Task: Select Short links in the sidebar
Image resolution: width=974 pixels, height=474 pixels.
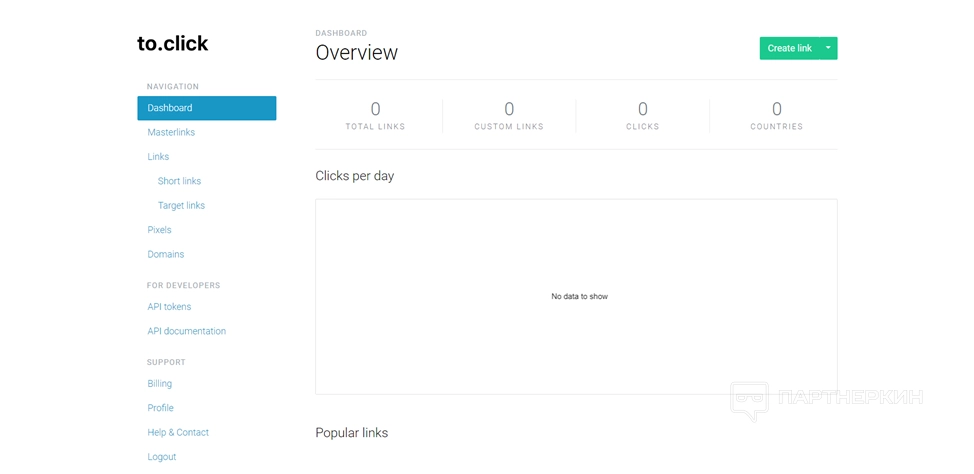Action: point(180,181)
